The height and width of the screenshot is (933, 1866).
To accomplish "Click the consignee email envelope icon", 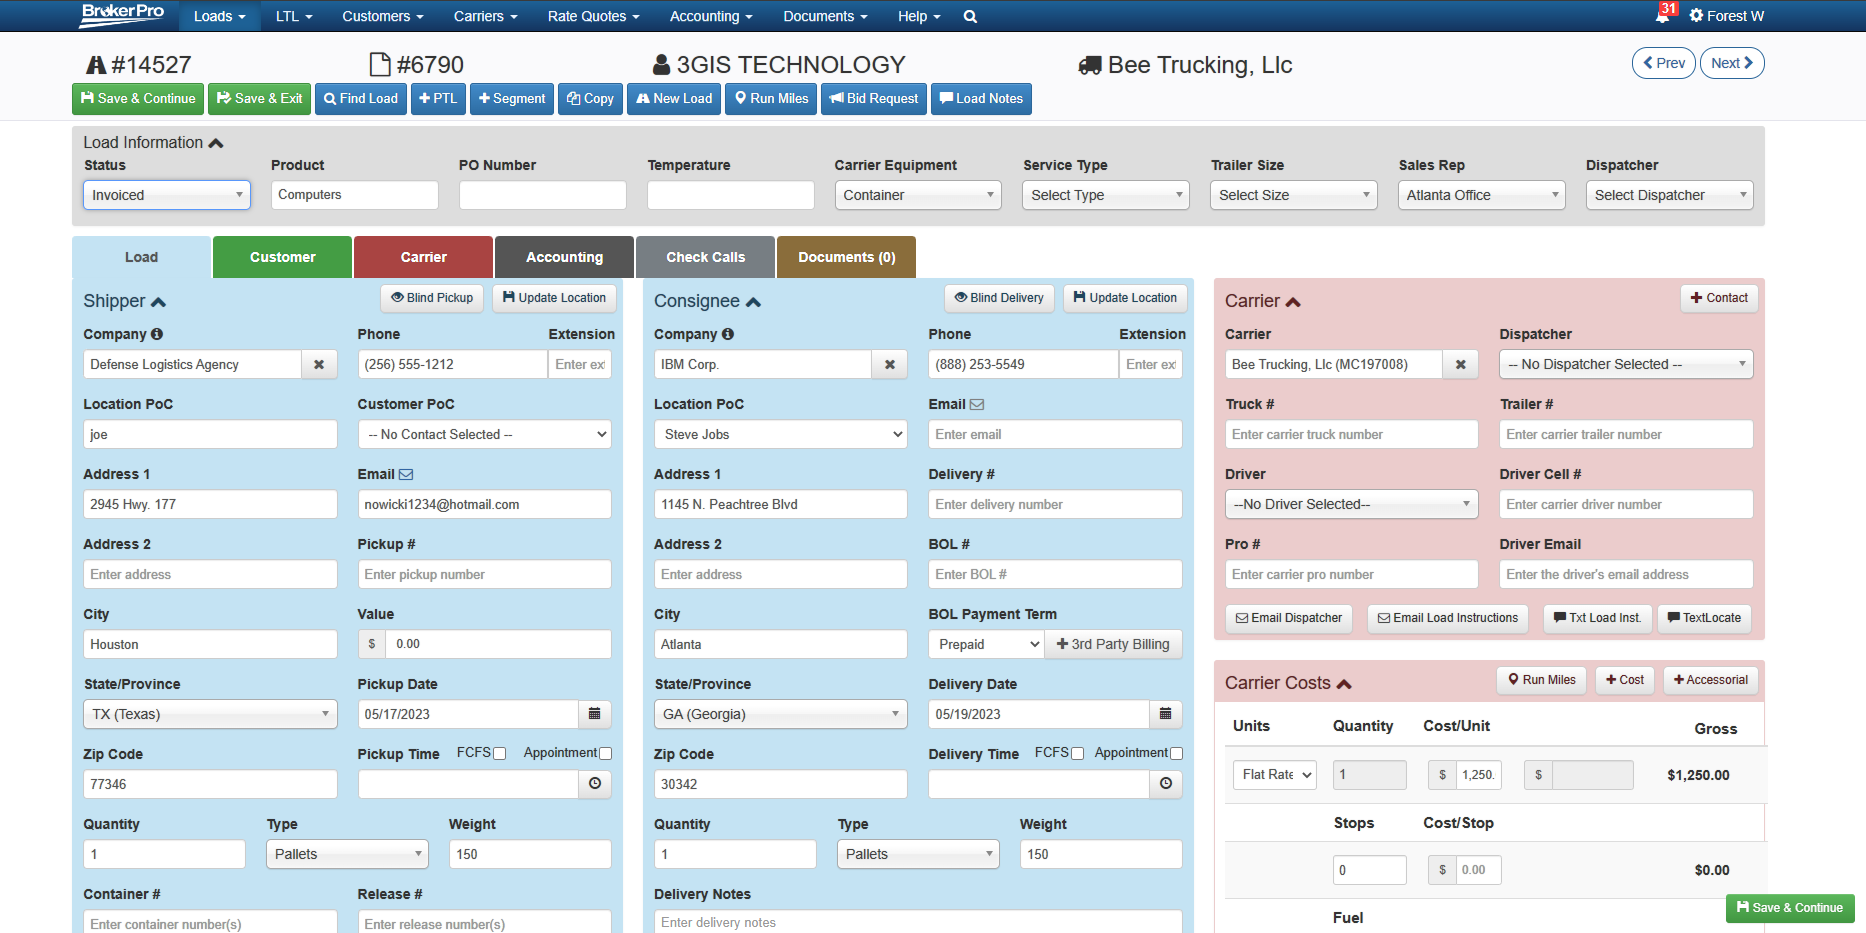I will point(977,404).
